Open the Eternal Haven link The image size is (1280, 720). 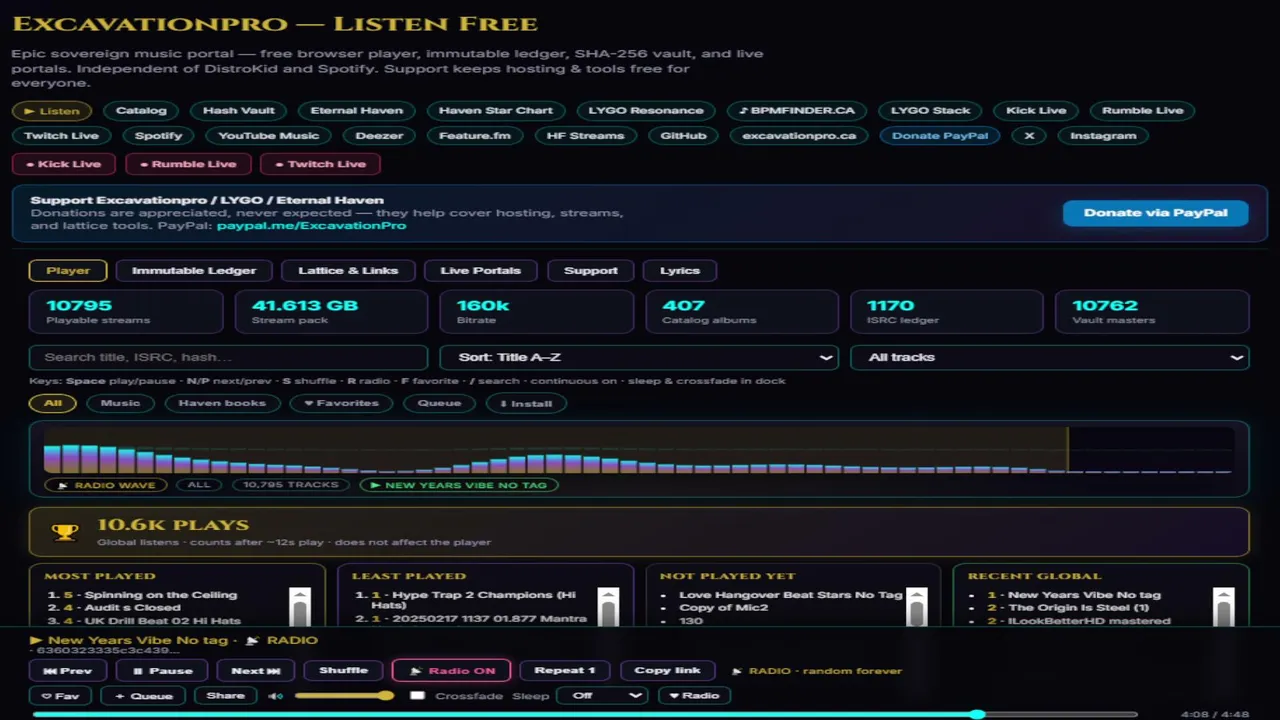pos(356,111)
